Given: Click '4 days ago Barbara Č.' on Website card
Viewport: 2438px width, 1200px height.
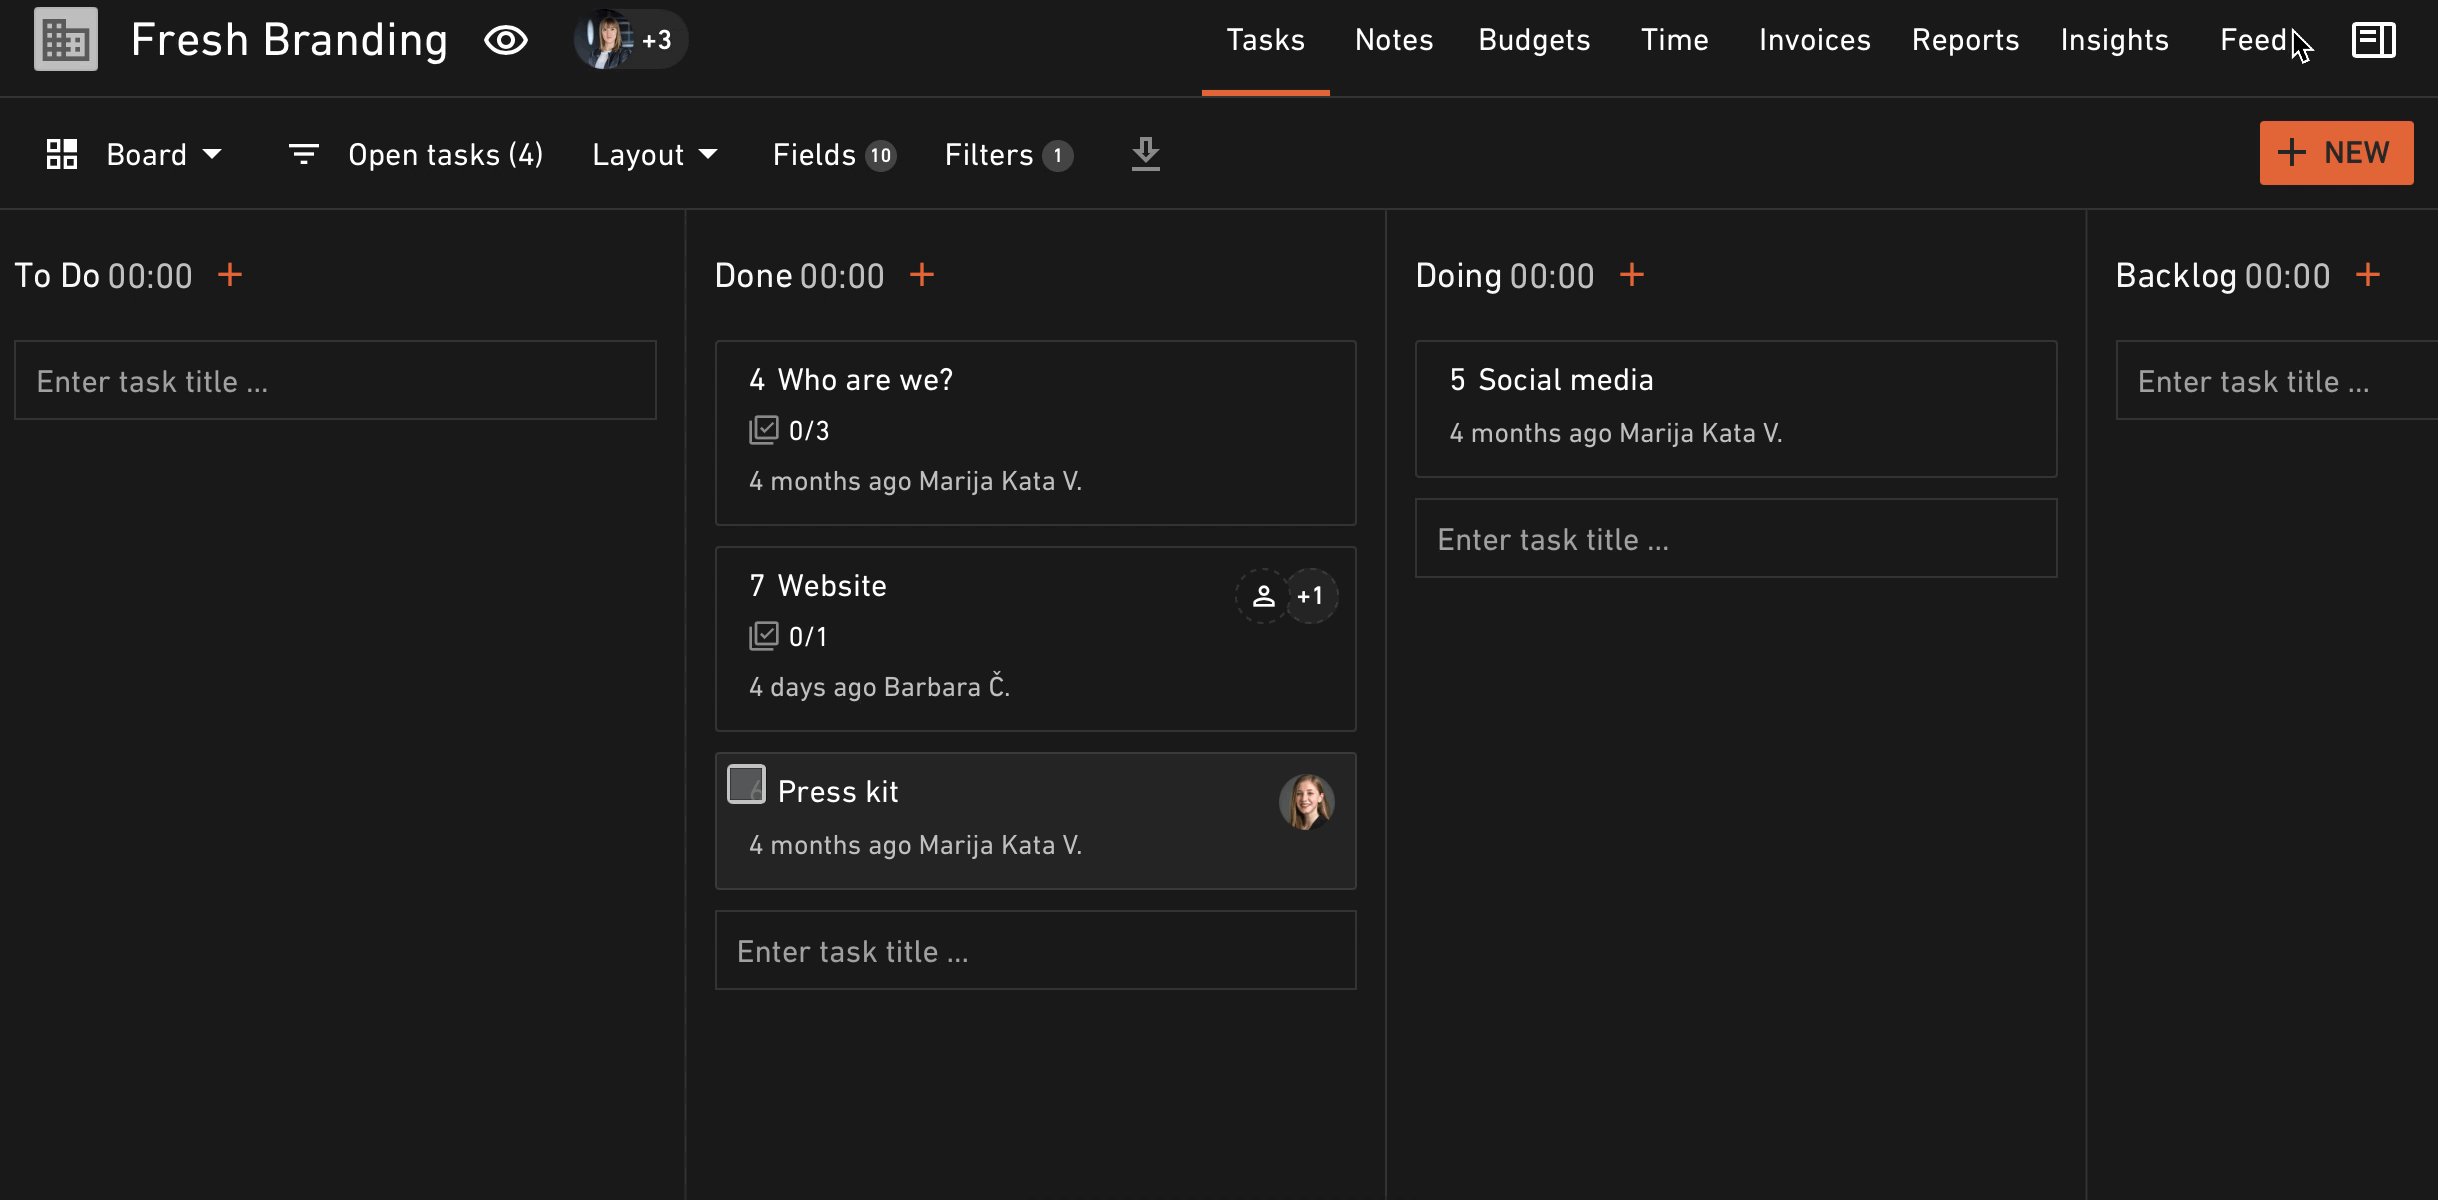Looking at the screenshot, I should (x=880, y=687).
